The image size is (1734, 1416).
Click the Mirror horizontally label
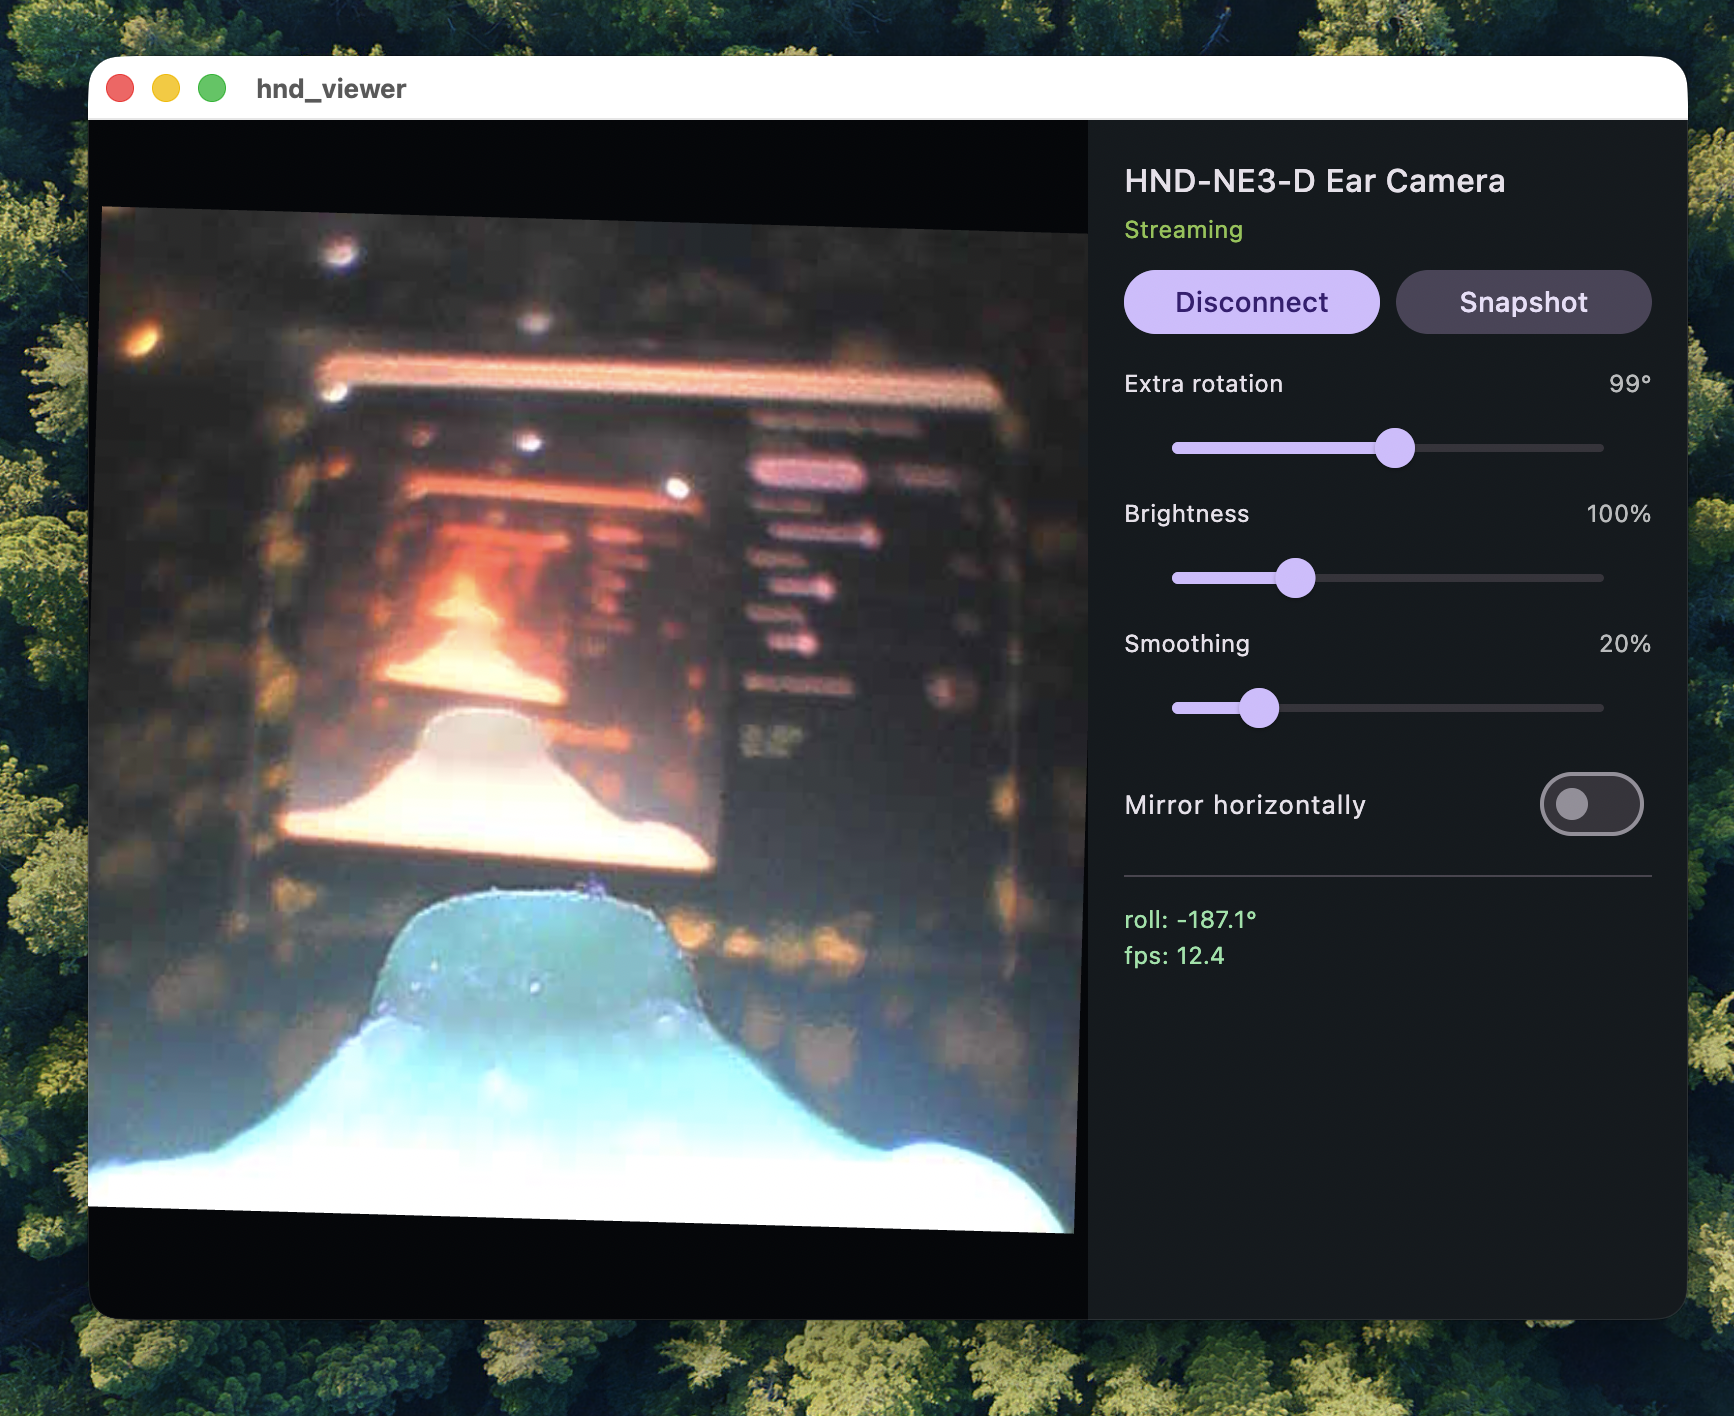[1245, 805]
